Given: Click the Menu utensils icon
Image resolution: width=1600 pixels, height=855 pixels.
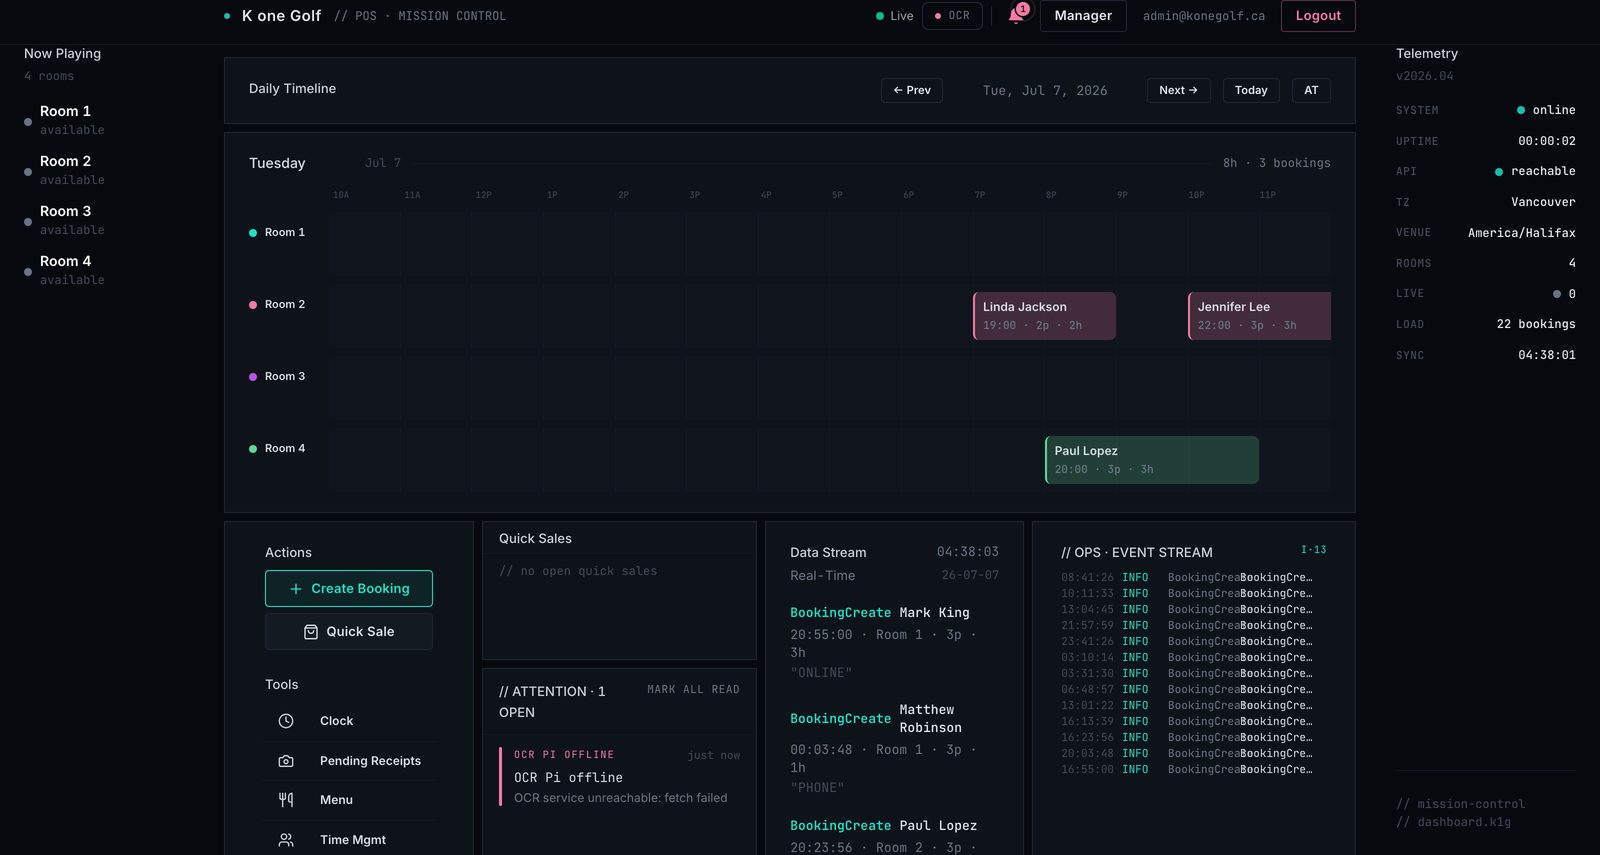Looking at the screenshot, I should point(286,800).
